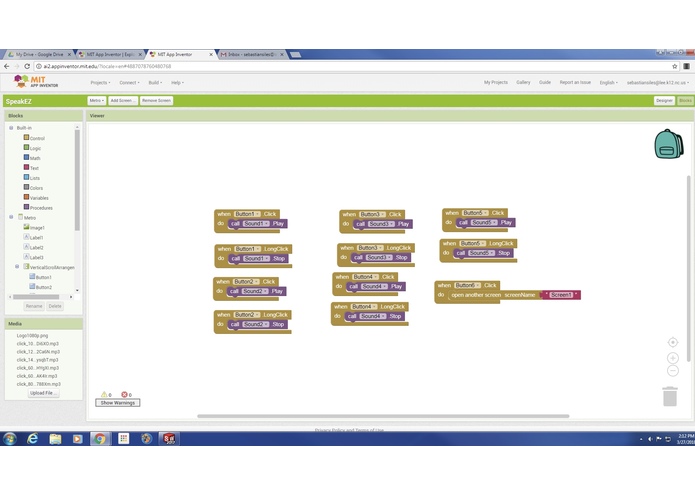Collapse the Built-in tree node

(x=11, y=128)
